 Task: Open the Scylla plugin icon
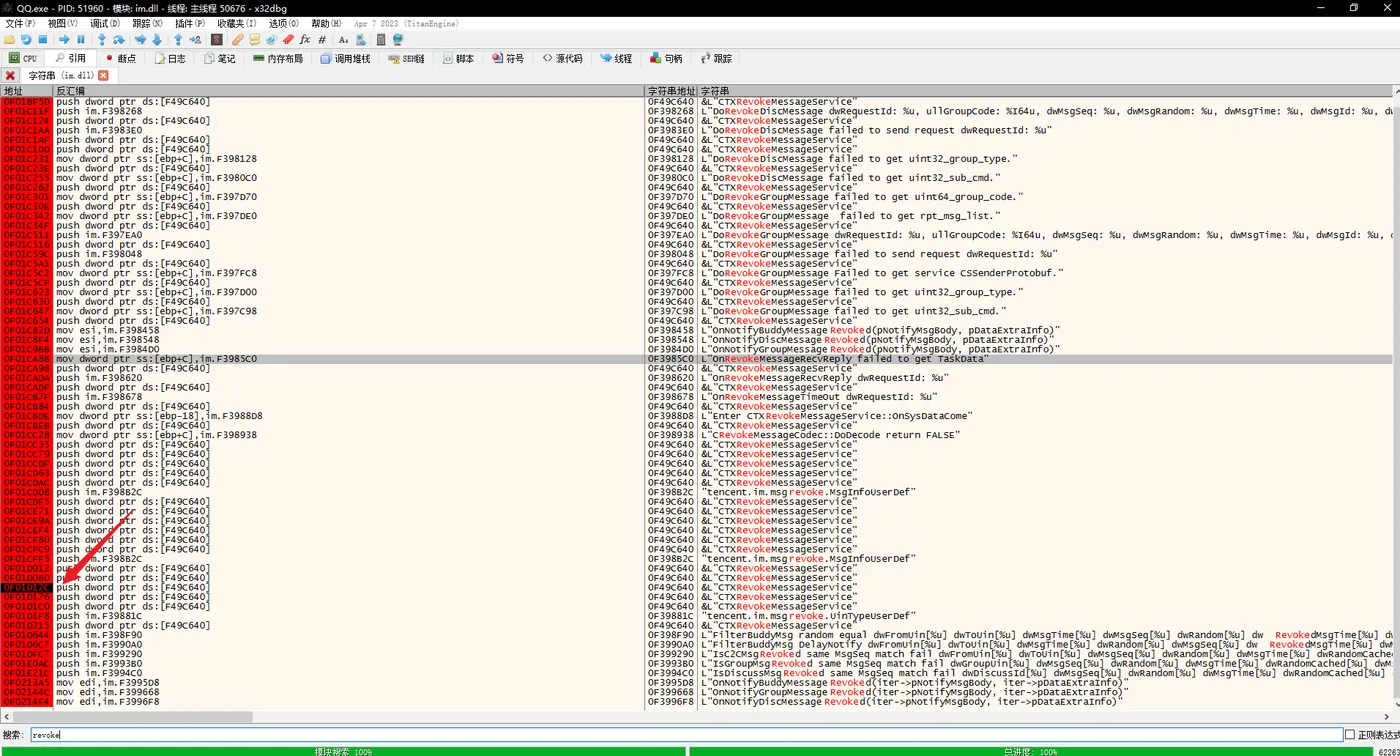tap(216, 40)
